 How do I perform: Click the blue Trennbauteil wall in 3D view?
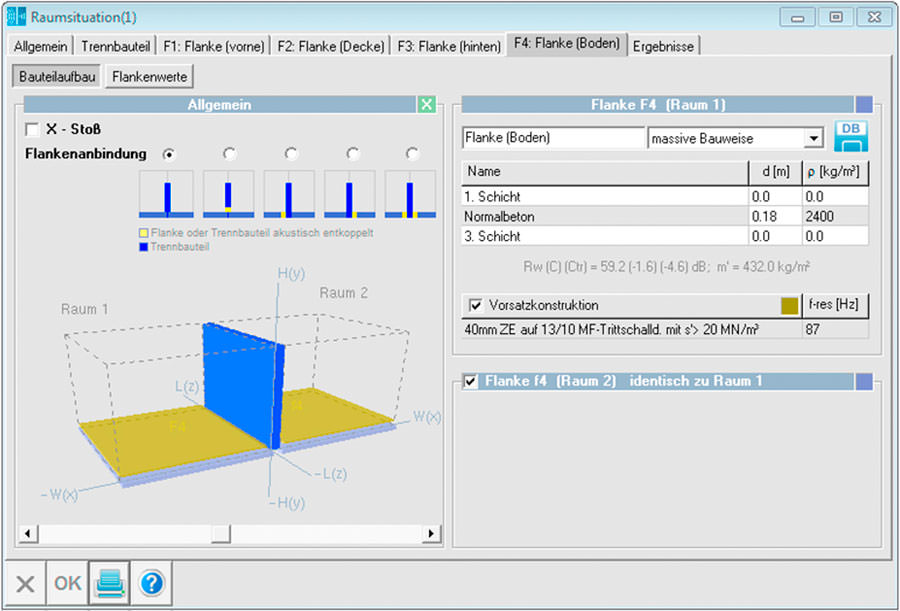tap(241, 384)
